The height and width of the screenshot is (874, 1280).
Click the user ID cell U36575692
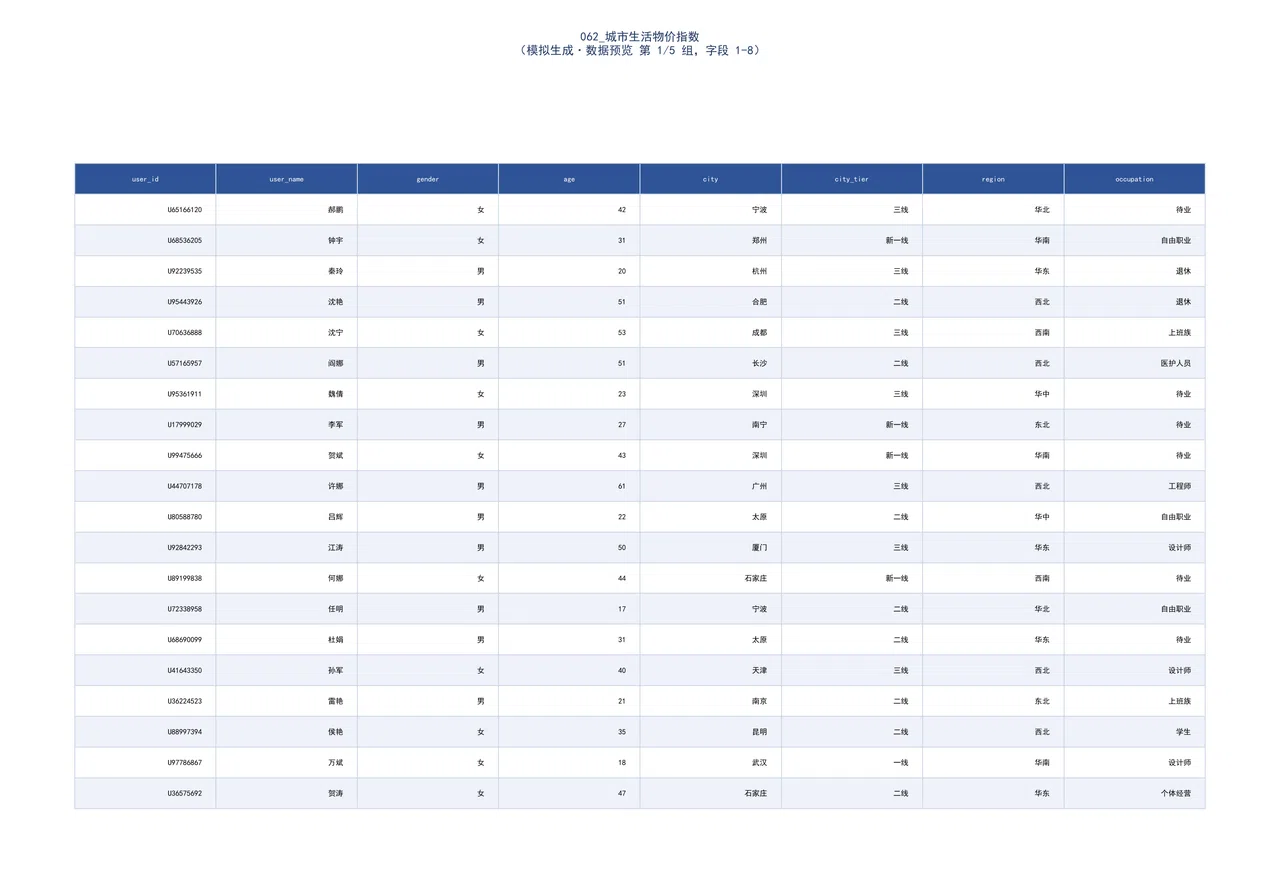click(x=145, y=793)
